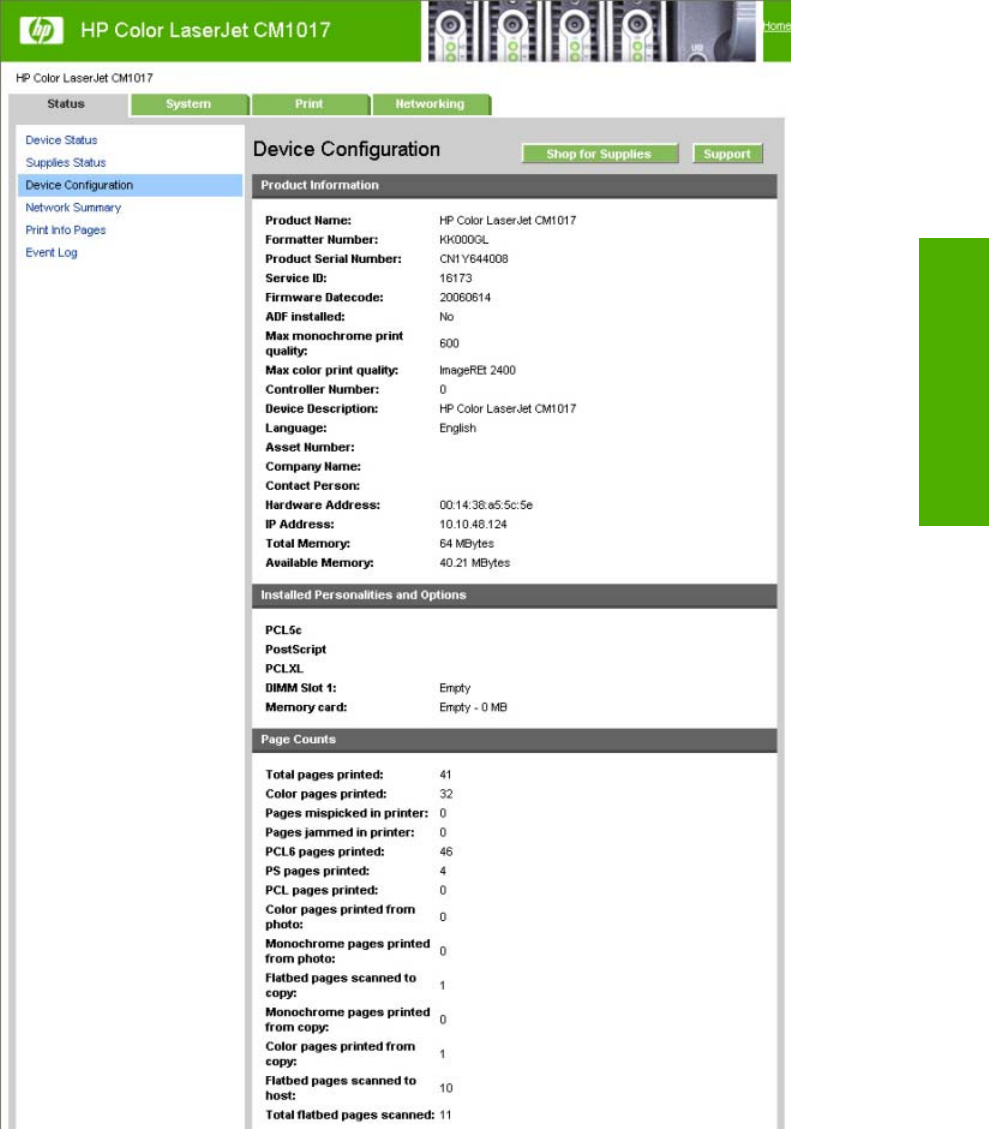Click the HP logo icon

(x=41, y=30)
